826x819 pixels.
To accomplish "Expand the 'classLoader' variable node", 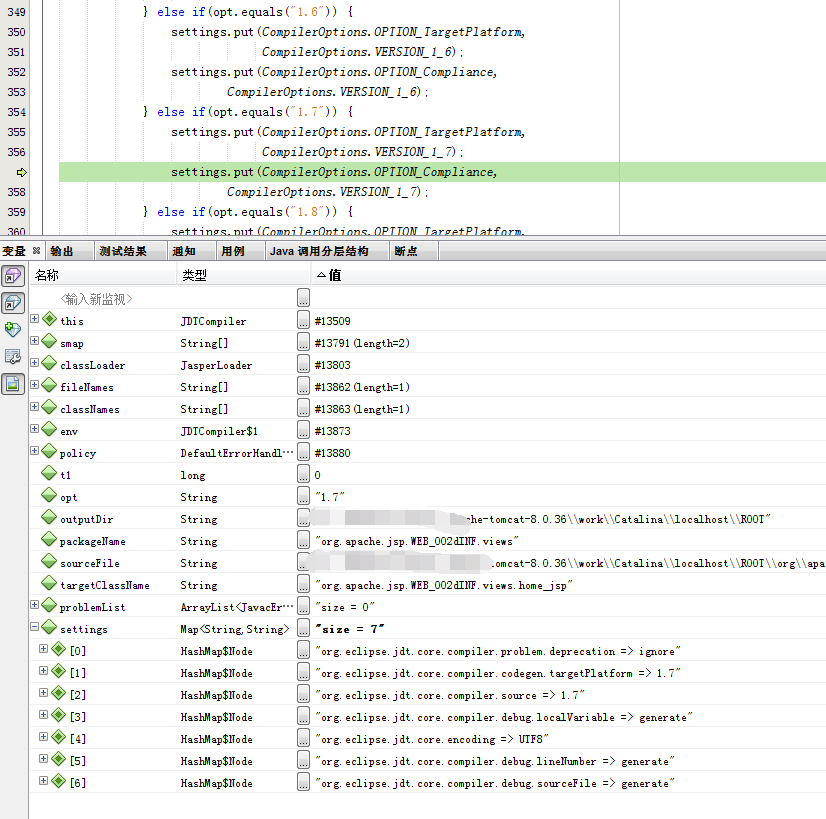I will point(34,363).
